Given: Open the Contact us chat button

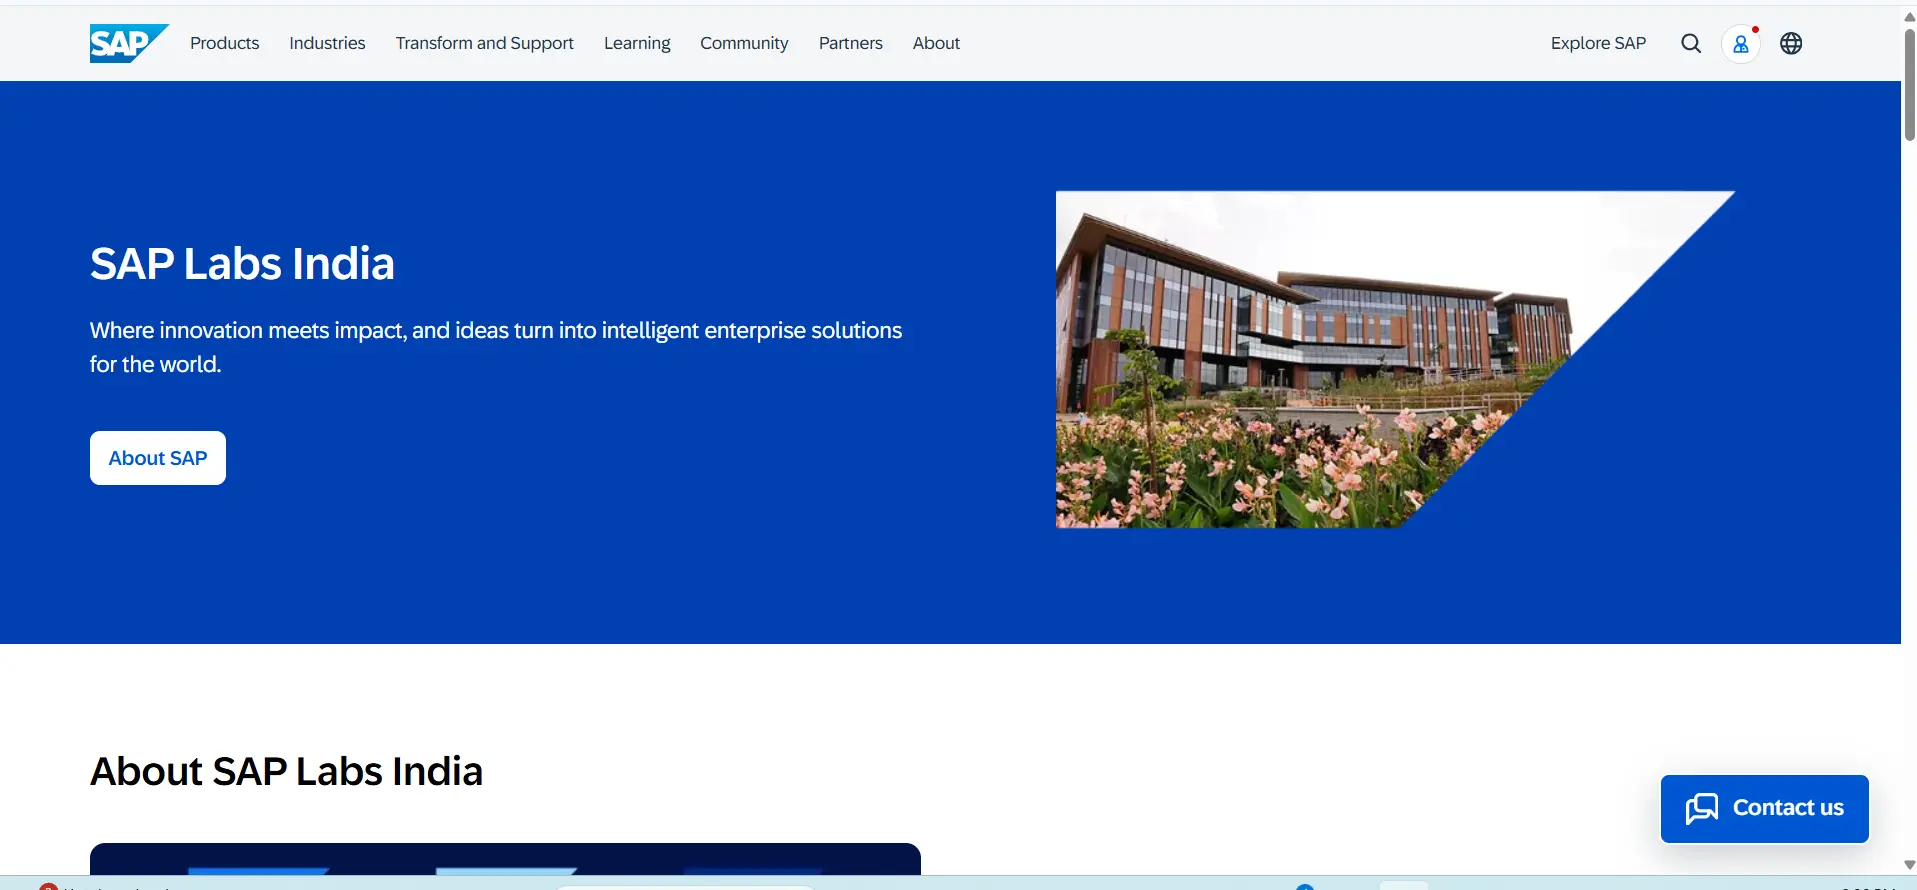Looking at the screenshot, I should point(1765,808).
